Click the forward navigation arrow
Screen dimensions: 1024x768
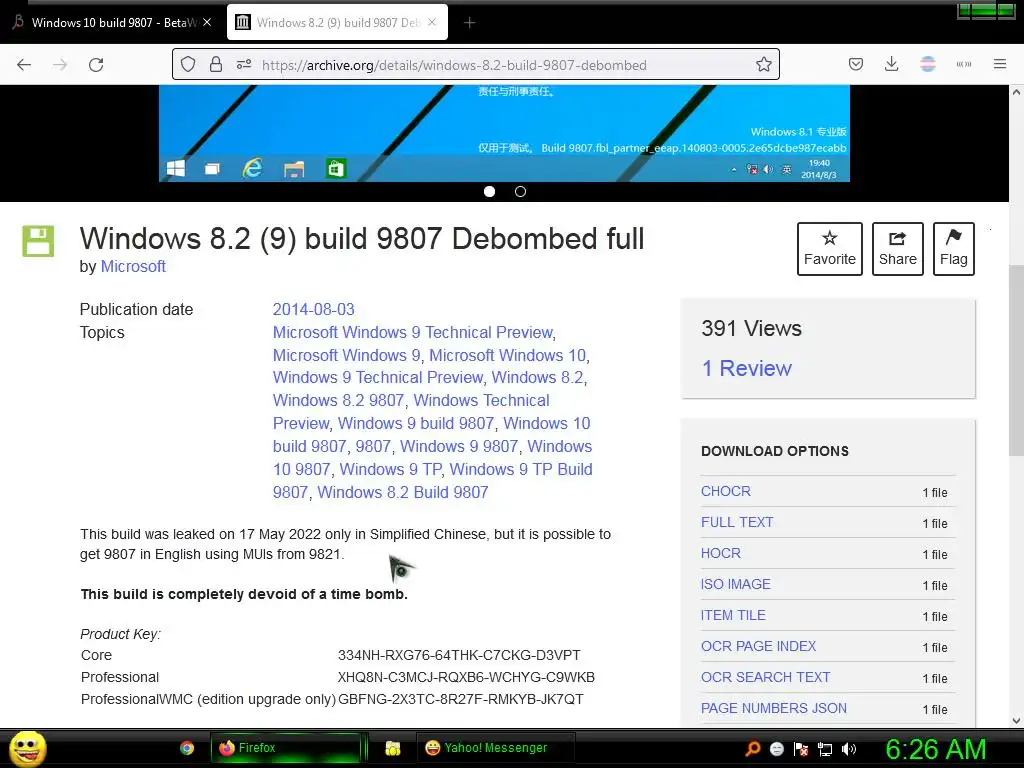60,65
